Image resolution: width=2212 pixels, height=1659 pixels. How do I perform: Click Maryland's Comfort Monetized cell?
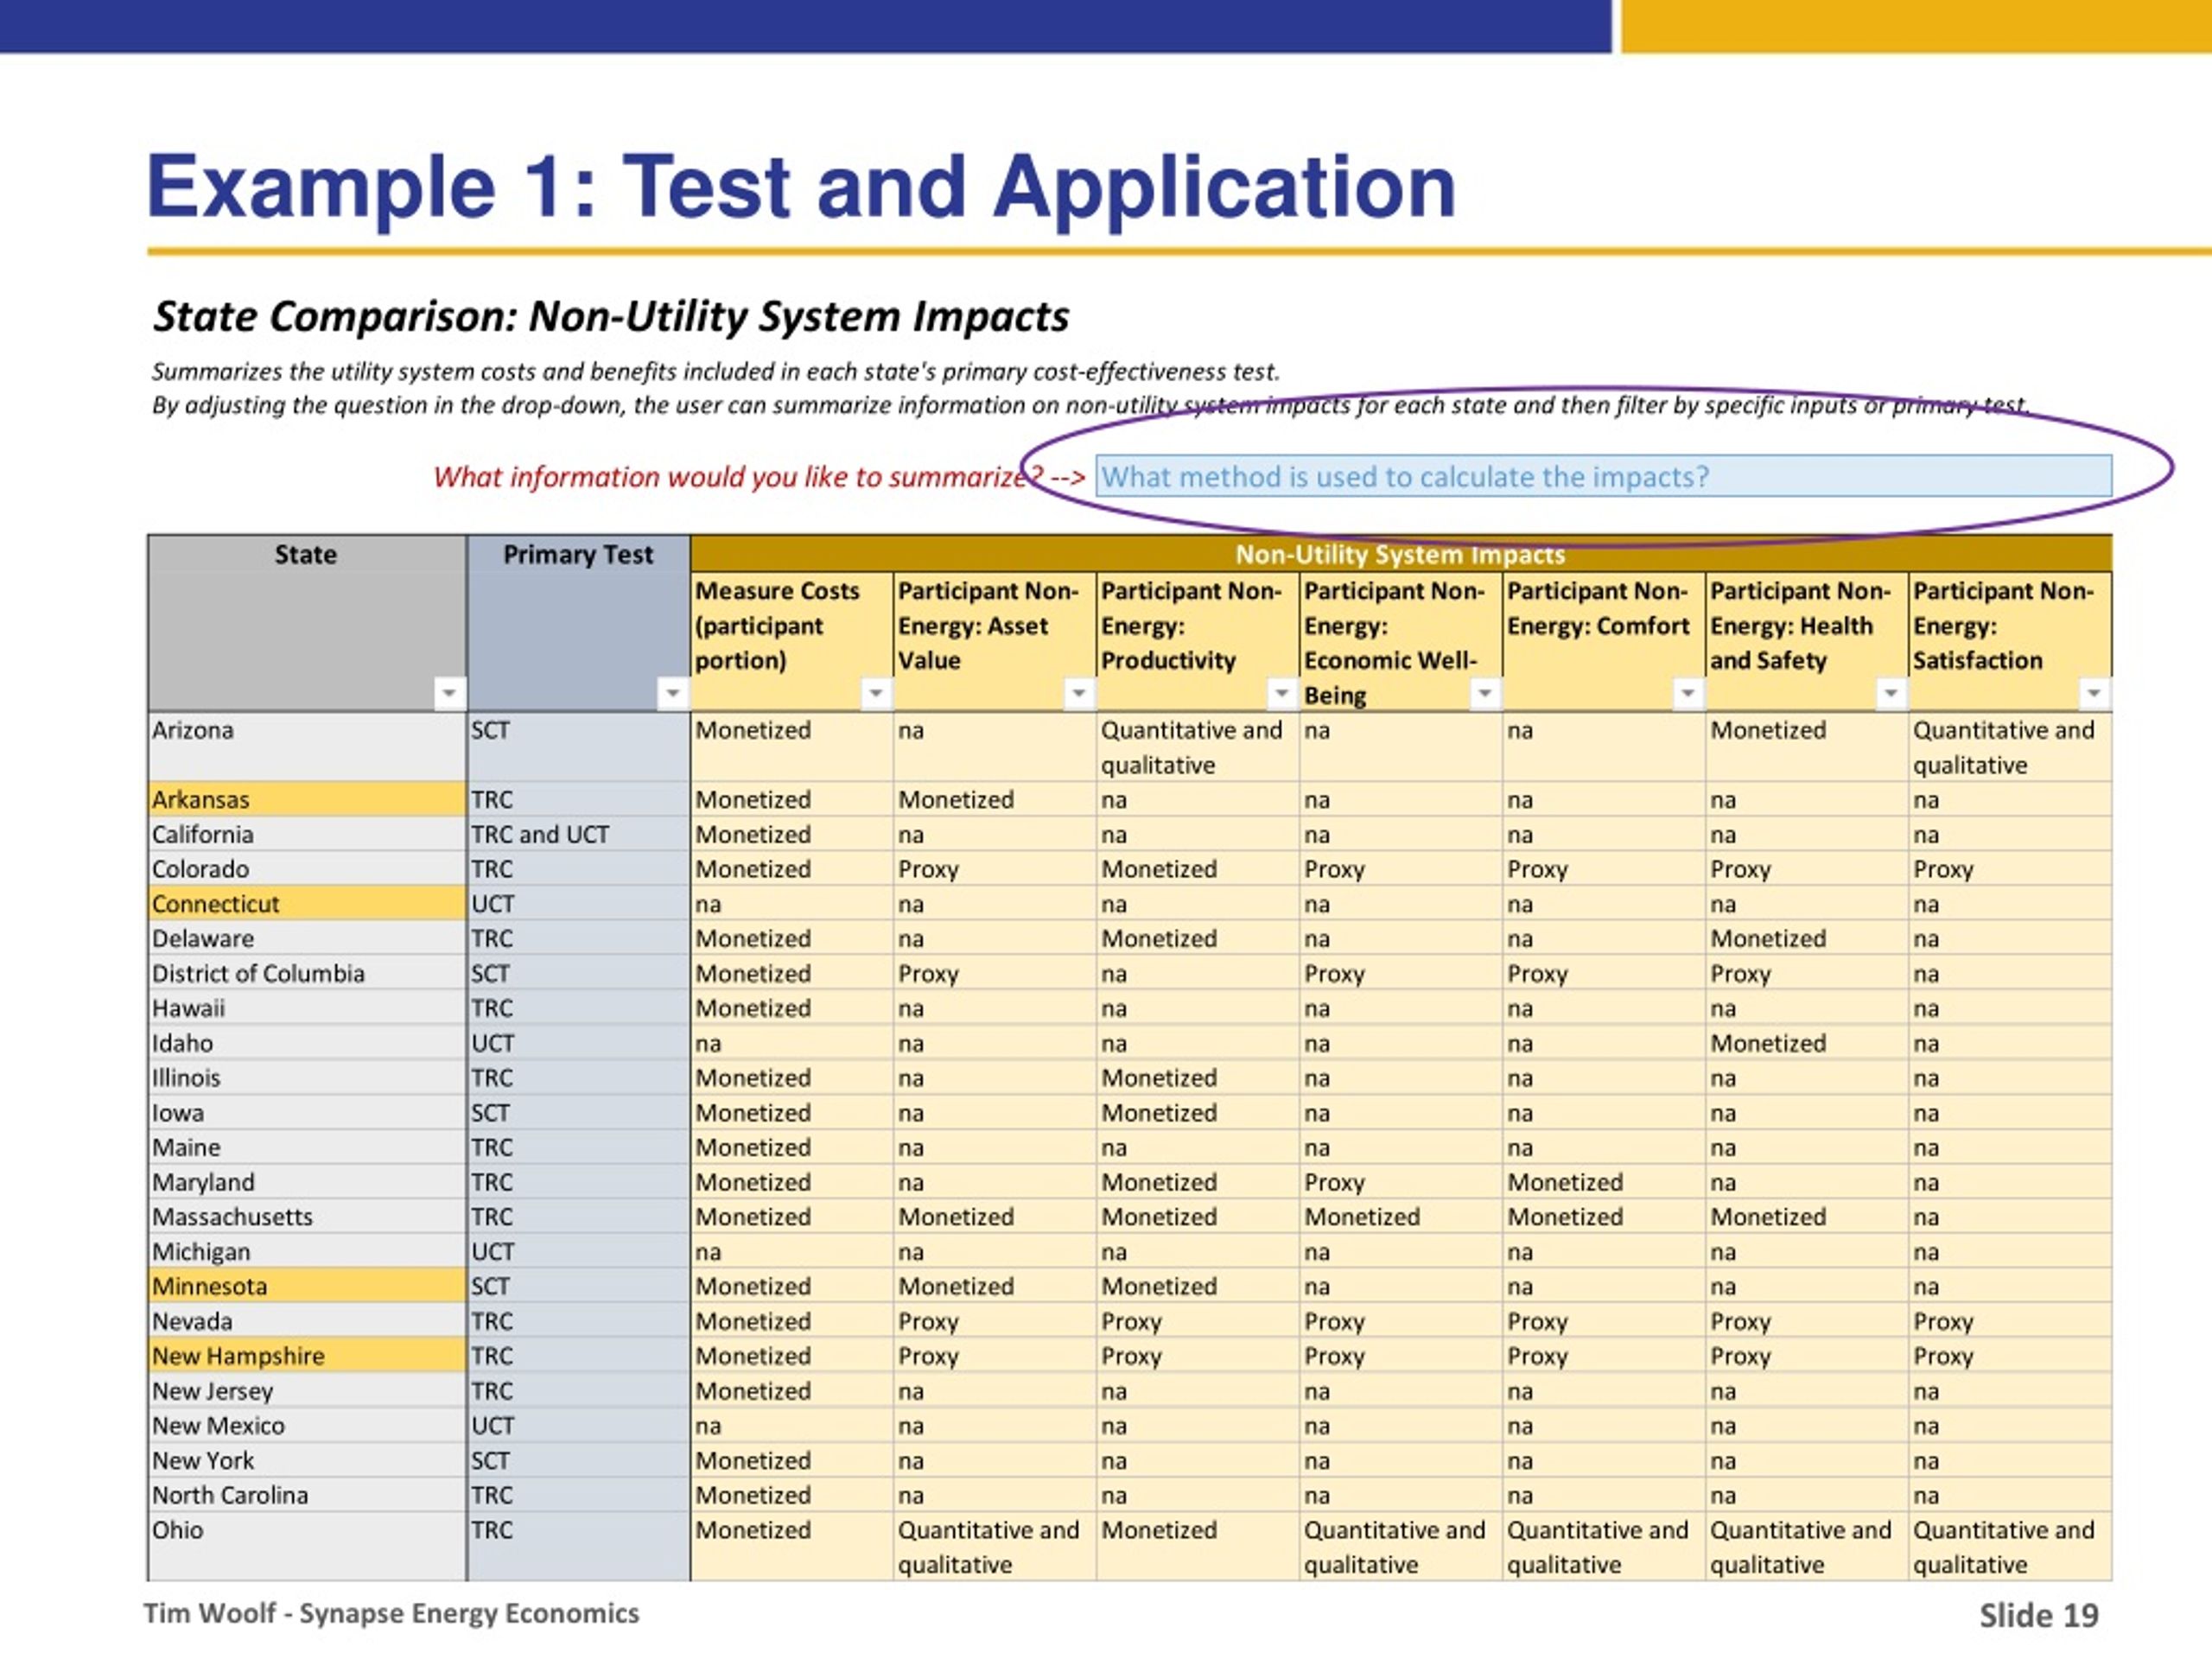pos(1604,1182)
